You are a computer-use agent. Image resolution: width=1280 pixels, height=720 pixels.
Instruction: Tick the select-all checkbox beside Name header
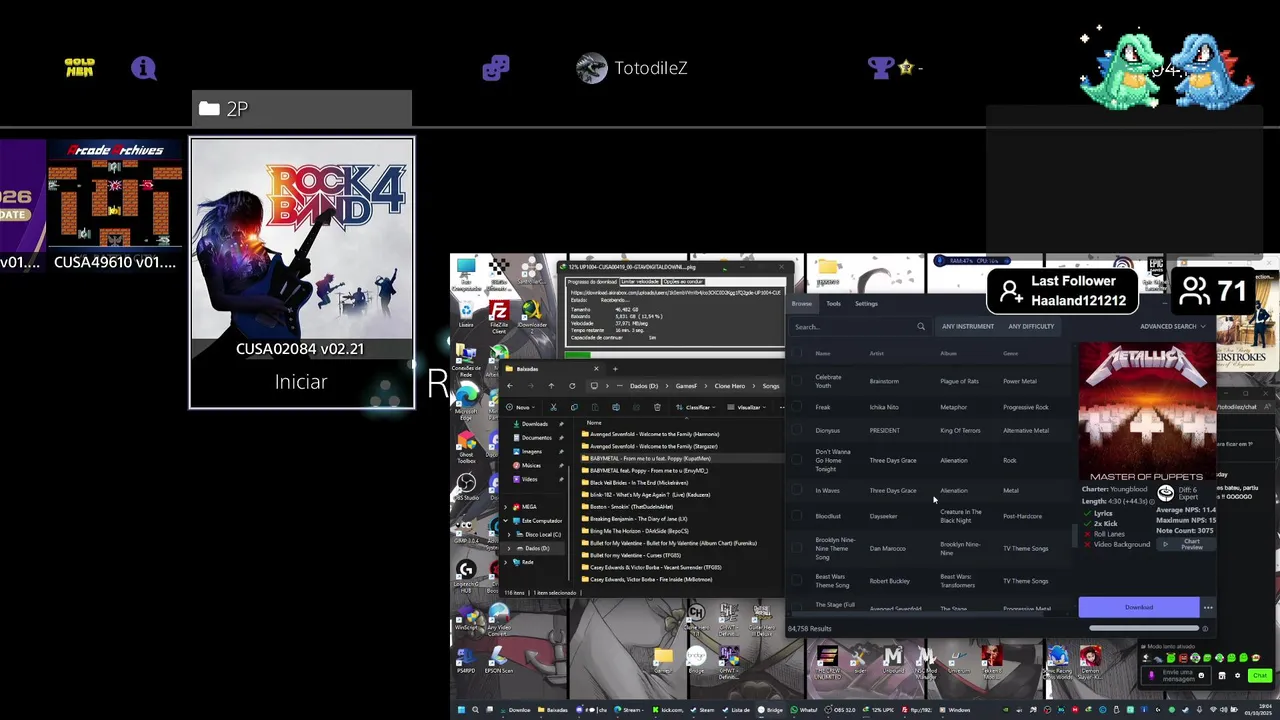coord(797,353)
